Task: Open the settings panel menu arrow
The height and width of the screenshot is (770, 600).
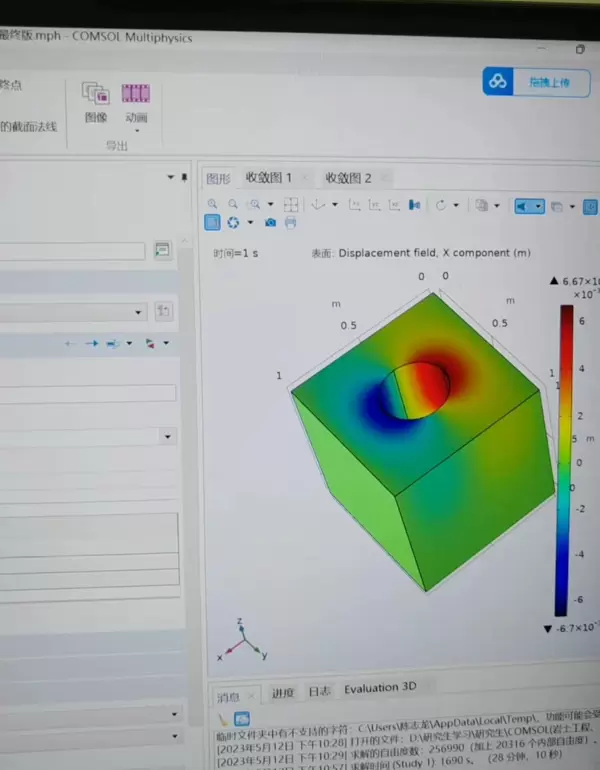Action: pyautogui.click(x=170, y=177)
